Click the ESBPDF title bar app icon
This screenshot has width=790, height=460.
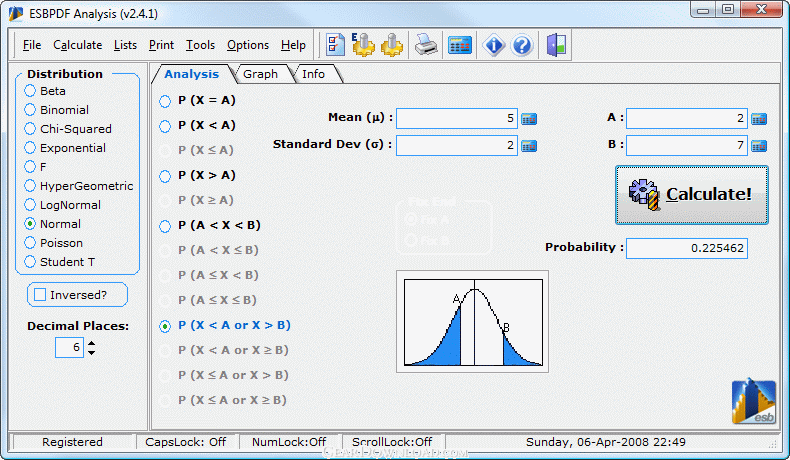16,14
